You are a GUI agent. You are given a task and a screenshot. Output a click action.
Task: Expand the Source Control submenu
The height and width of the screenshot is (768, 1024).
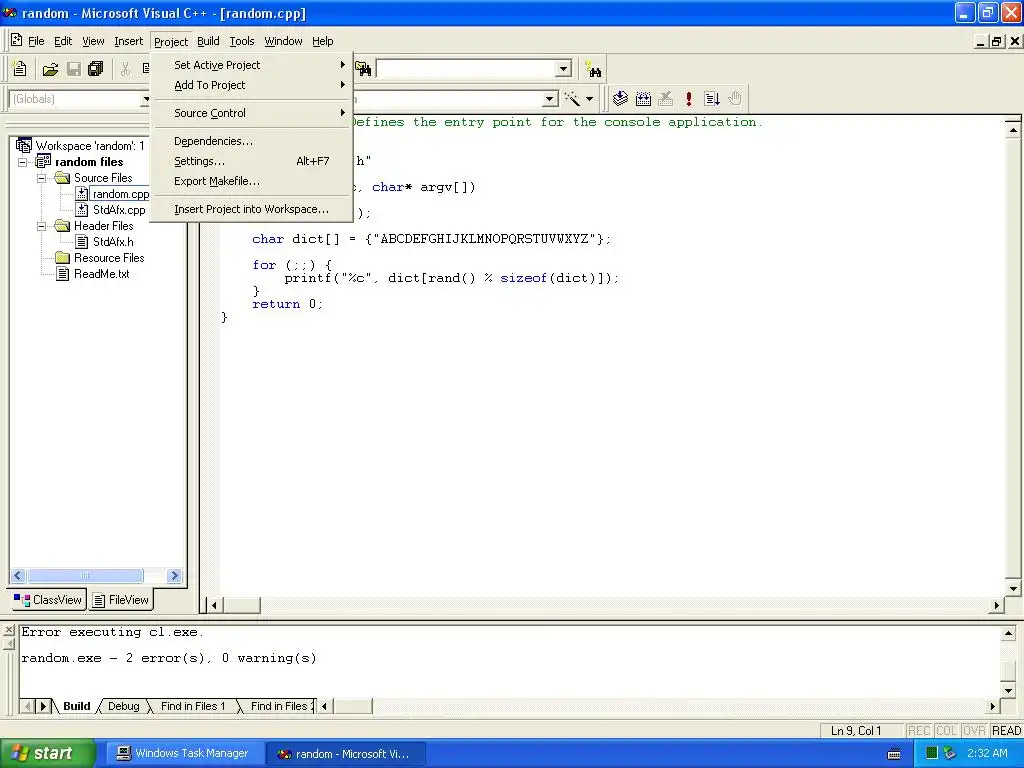click(x=251, y=113)
